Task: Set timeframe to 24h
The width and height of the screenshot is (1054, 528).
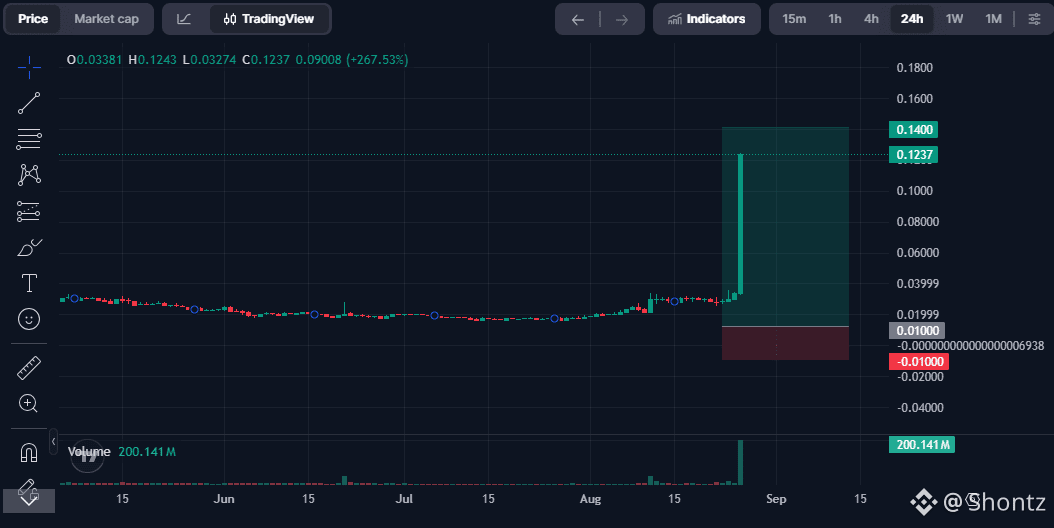Action: [x=911, y=19]
